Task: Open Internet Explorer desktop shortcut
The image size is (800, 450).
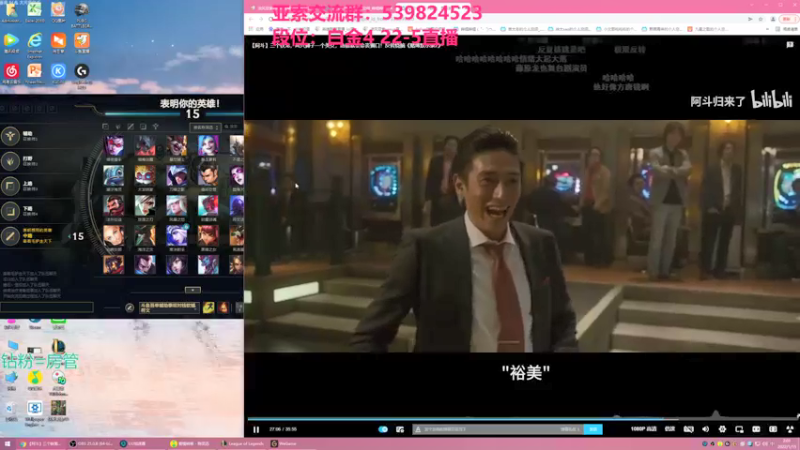Action: click(34, 43)
